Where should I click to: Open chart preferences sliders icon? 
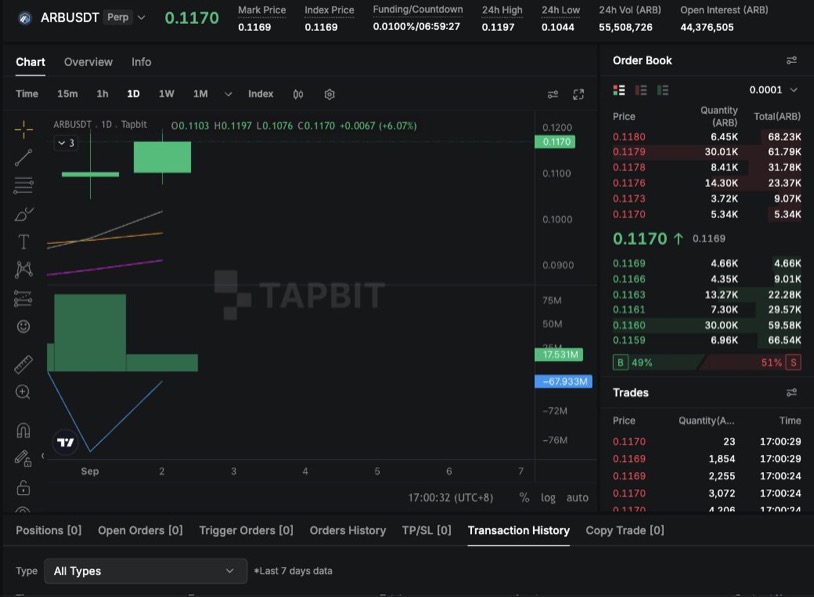[x=553, y=94]
